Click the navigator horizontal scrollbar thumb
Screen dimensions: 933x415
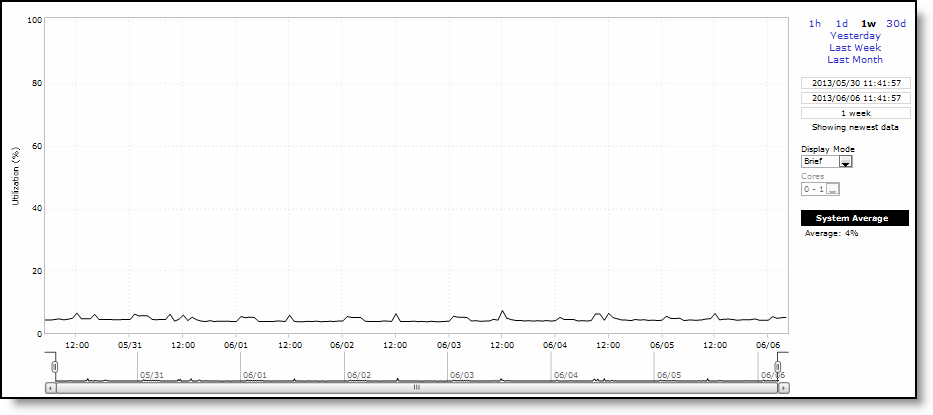click(x=417, y=388)
